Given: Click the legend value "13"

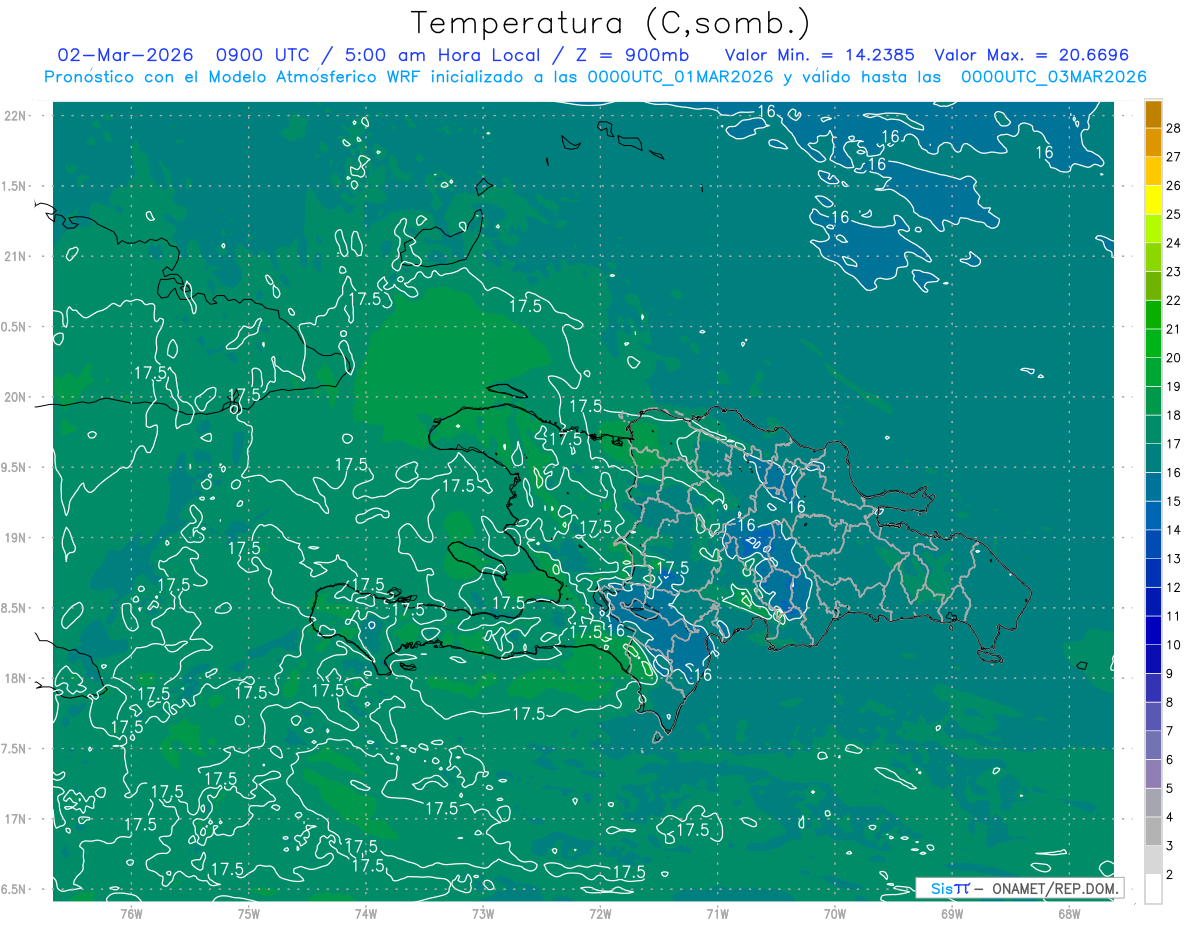Looking at the screenshot, I should pos(1174,559).
